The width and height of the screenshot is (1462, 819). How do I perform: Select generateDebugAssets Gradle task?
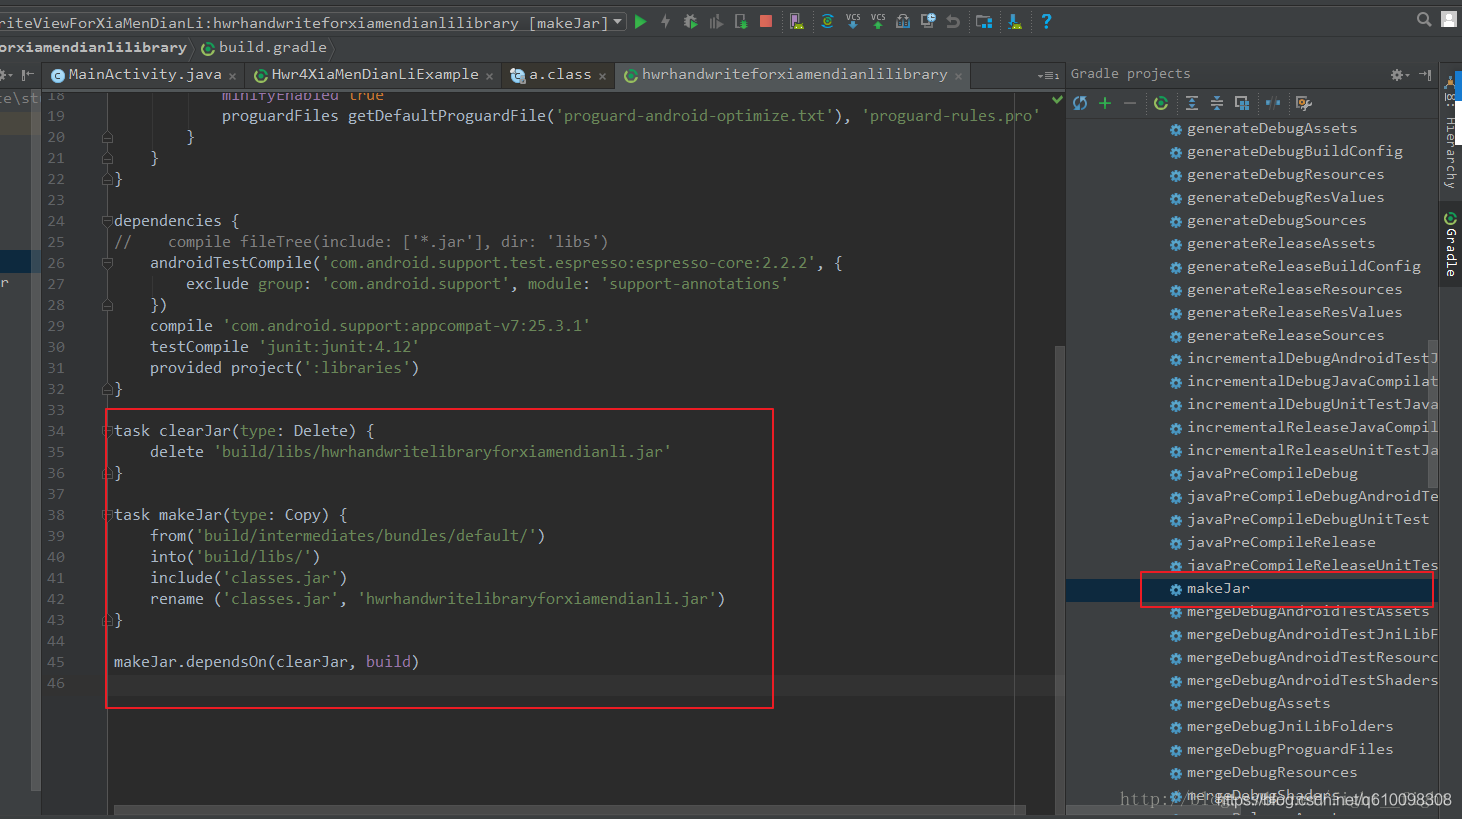point(1272,128)
